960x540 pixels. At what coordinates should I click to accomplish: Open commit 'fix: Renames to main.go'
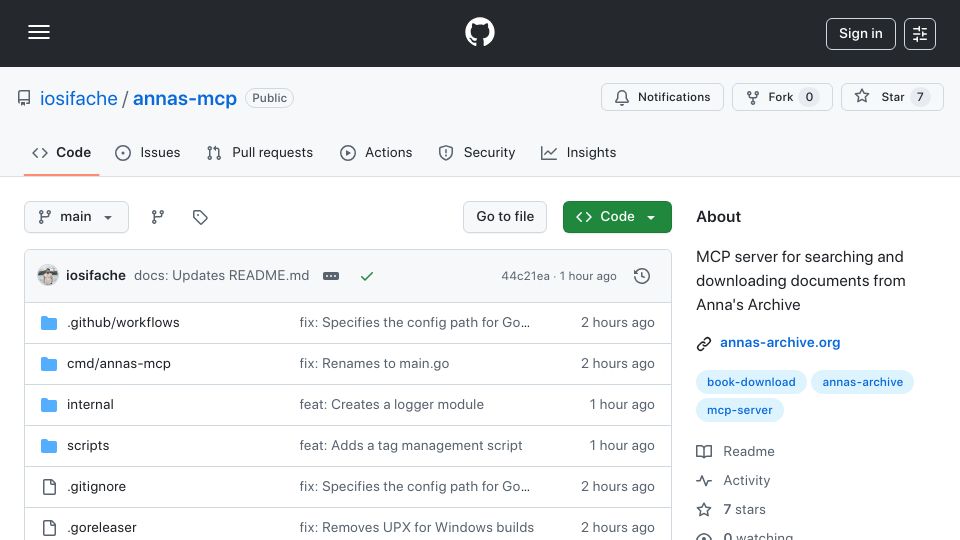pos(374,364)
